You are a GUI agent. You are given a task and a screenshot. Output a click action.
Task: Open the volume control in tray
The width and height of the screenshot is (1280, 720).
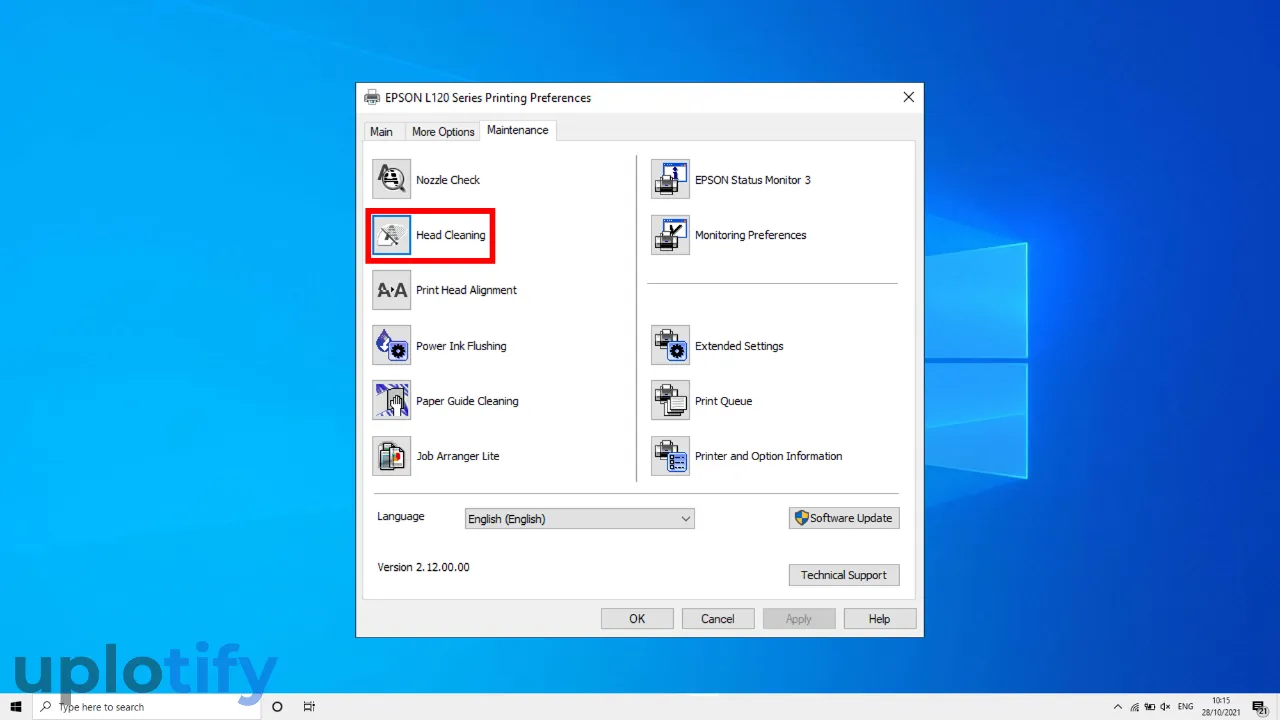tap(1164, 706)
